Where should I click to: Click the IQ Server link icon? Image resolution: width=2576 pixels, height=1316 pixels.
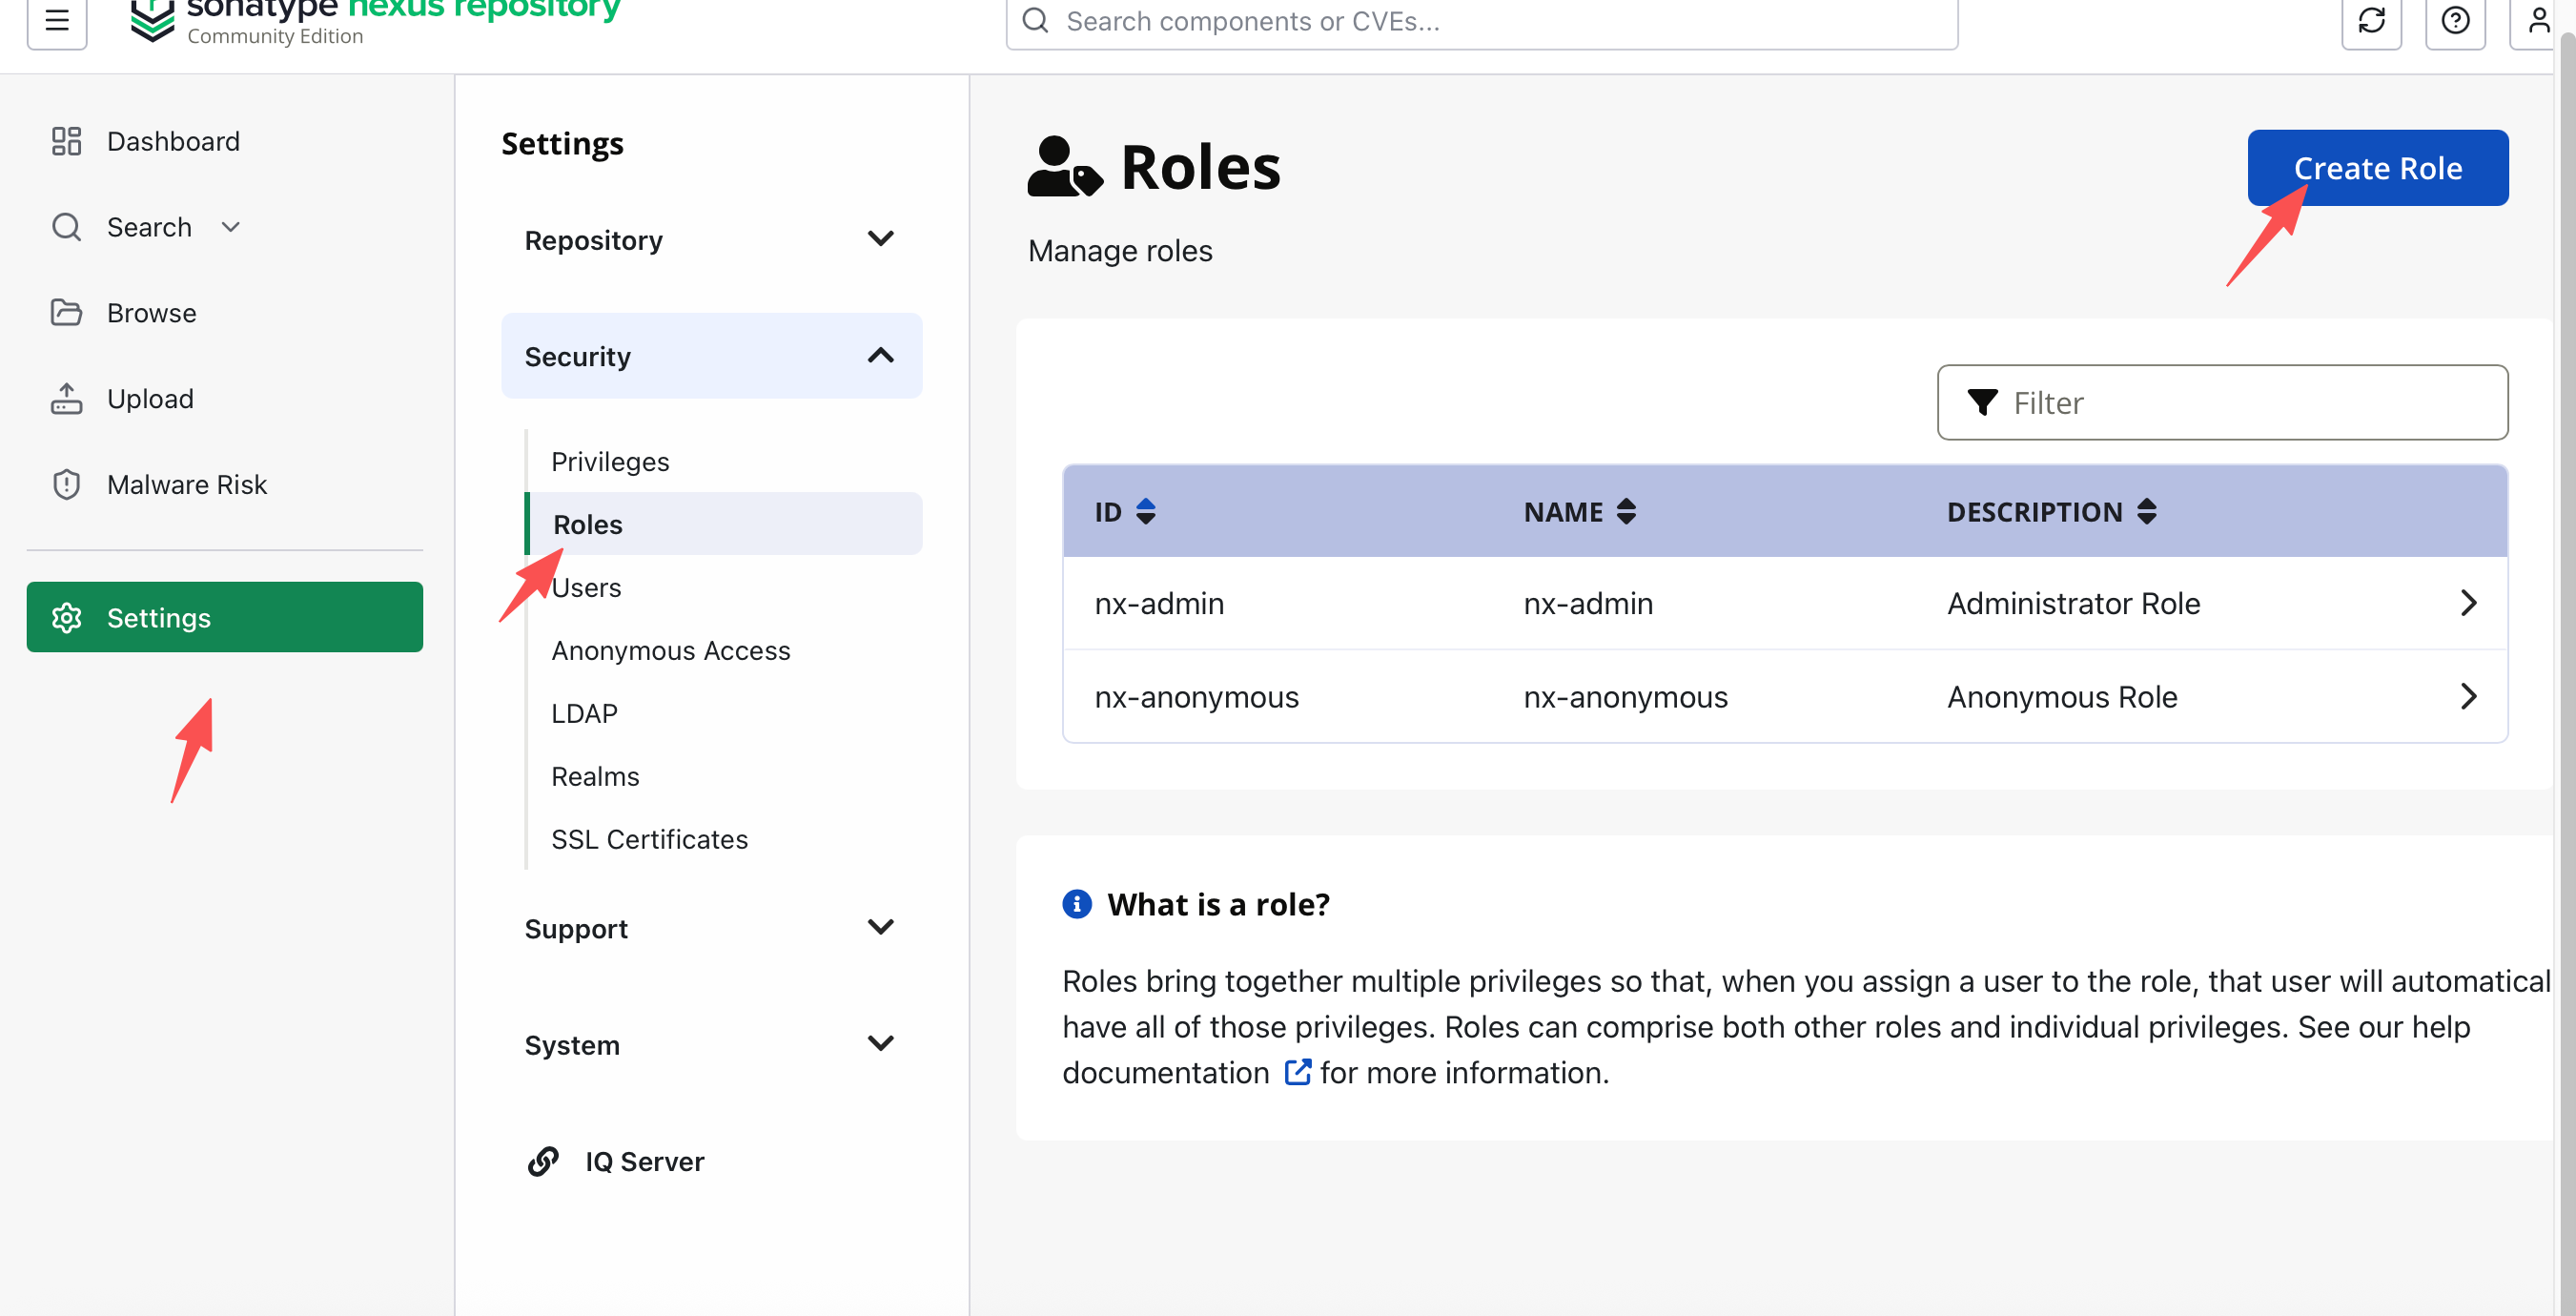(543, 1161)
